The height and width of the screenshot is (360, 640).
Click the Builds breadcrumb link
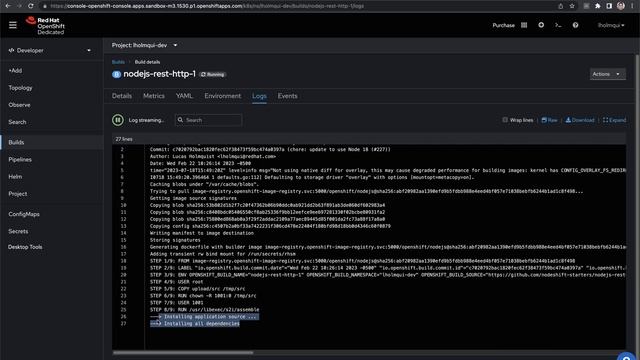click(x=118, y=62)
